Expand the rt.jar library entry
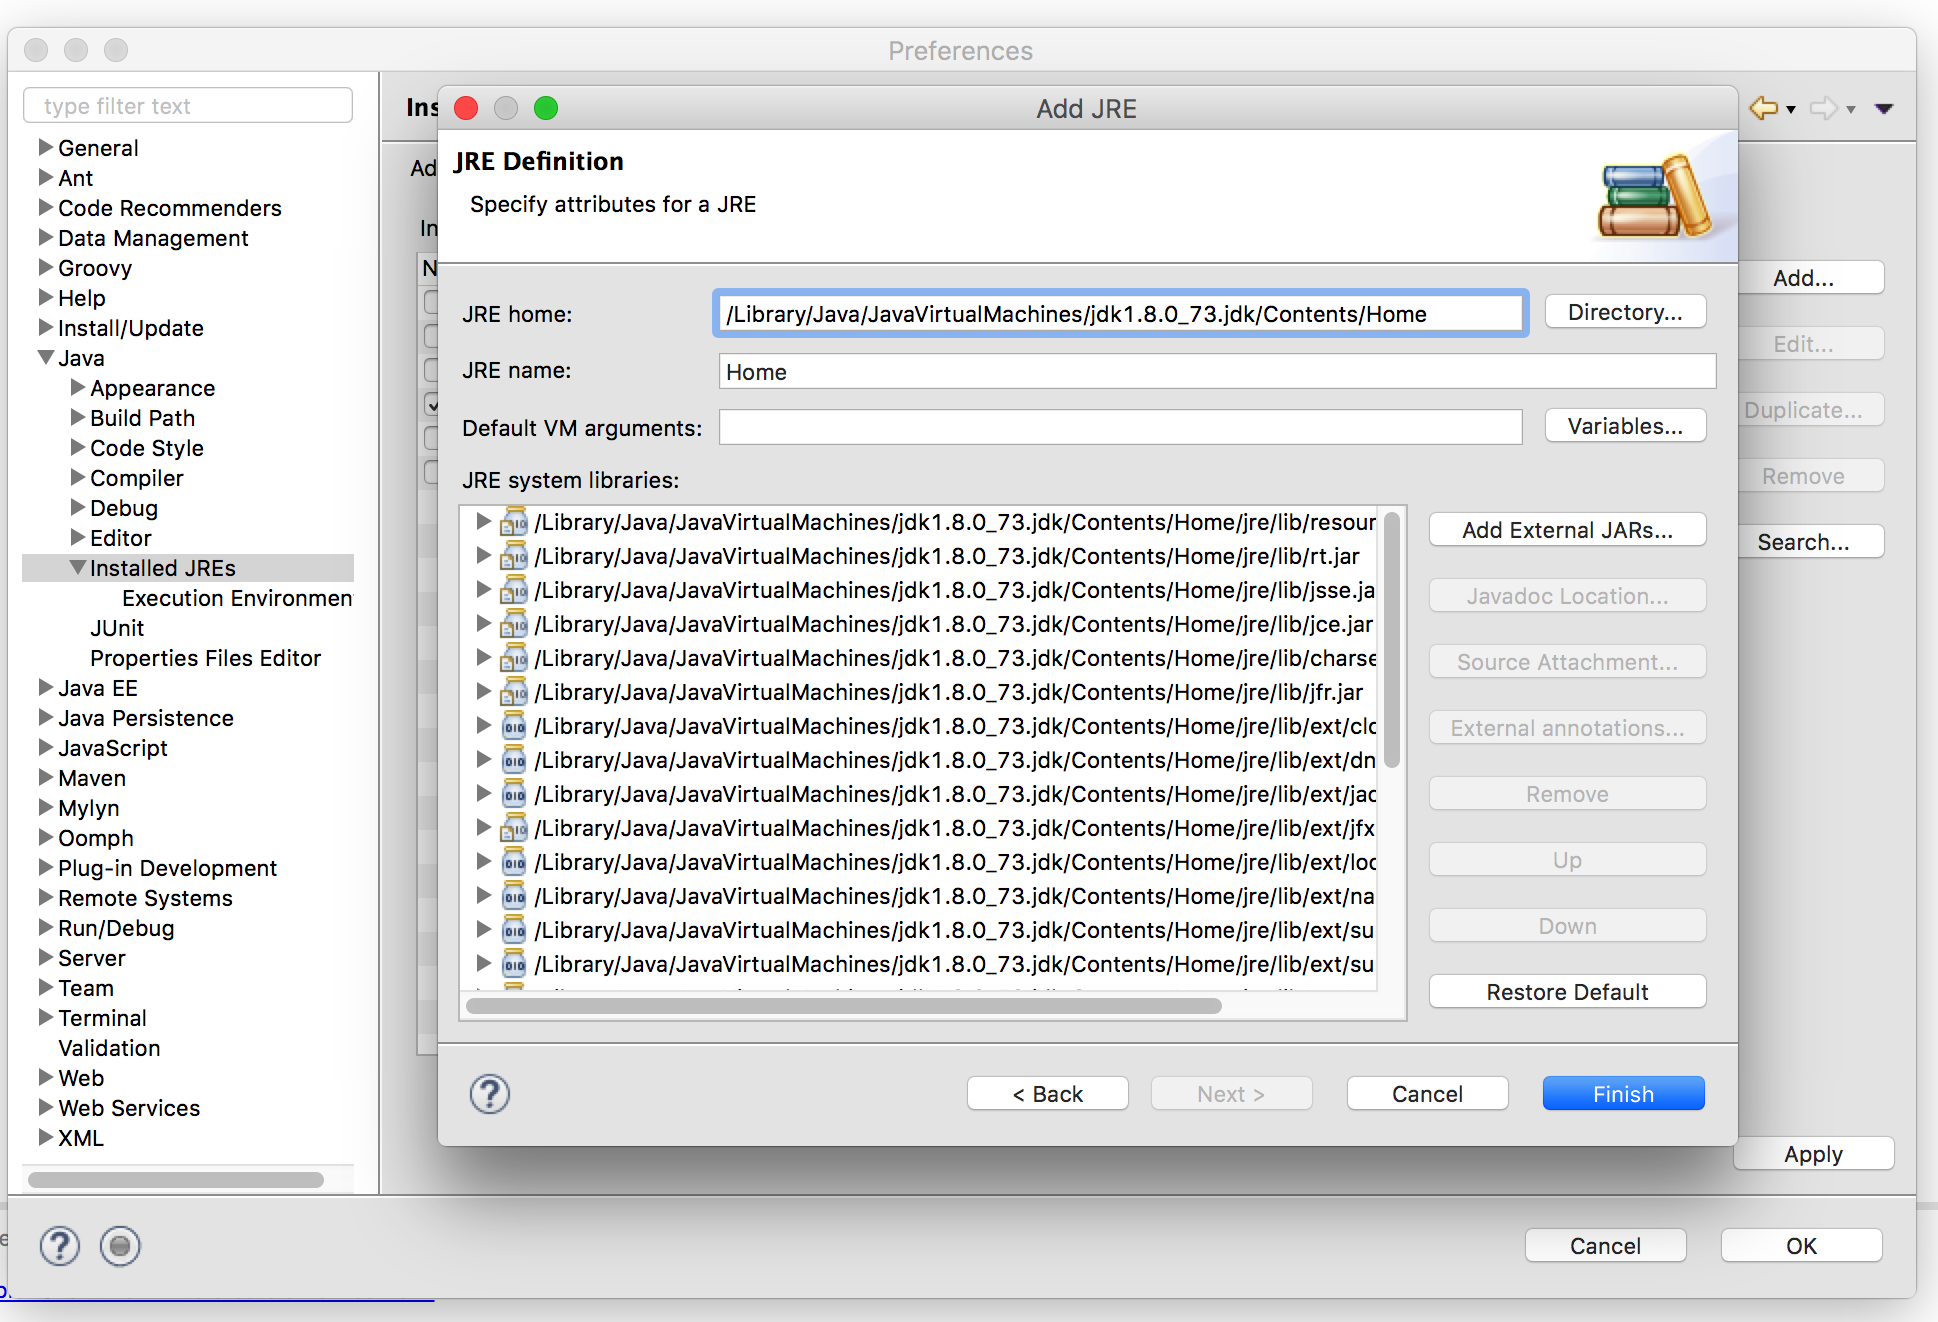The height and width of the screenshot is (1322, 1938). (x=483, y=556)
